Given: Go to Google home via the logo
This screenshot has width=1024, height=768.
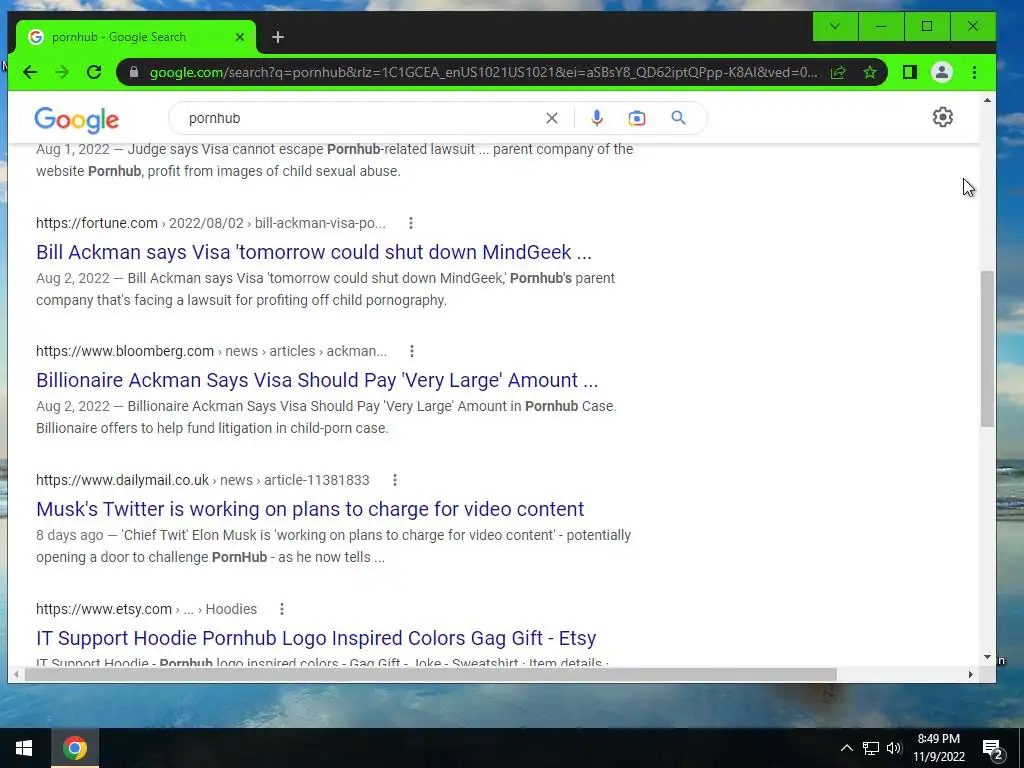Looking at the screenshot, I should pyautogui.click(x=76, y=120).
